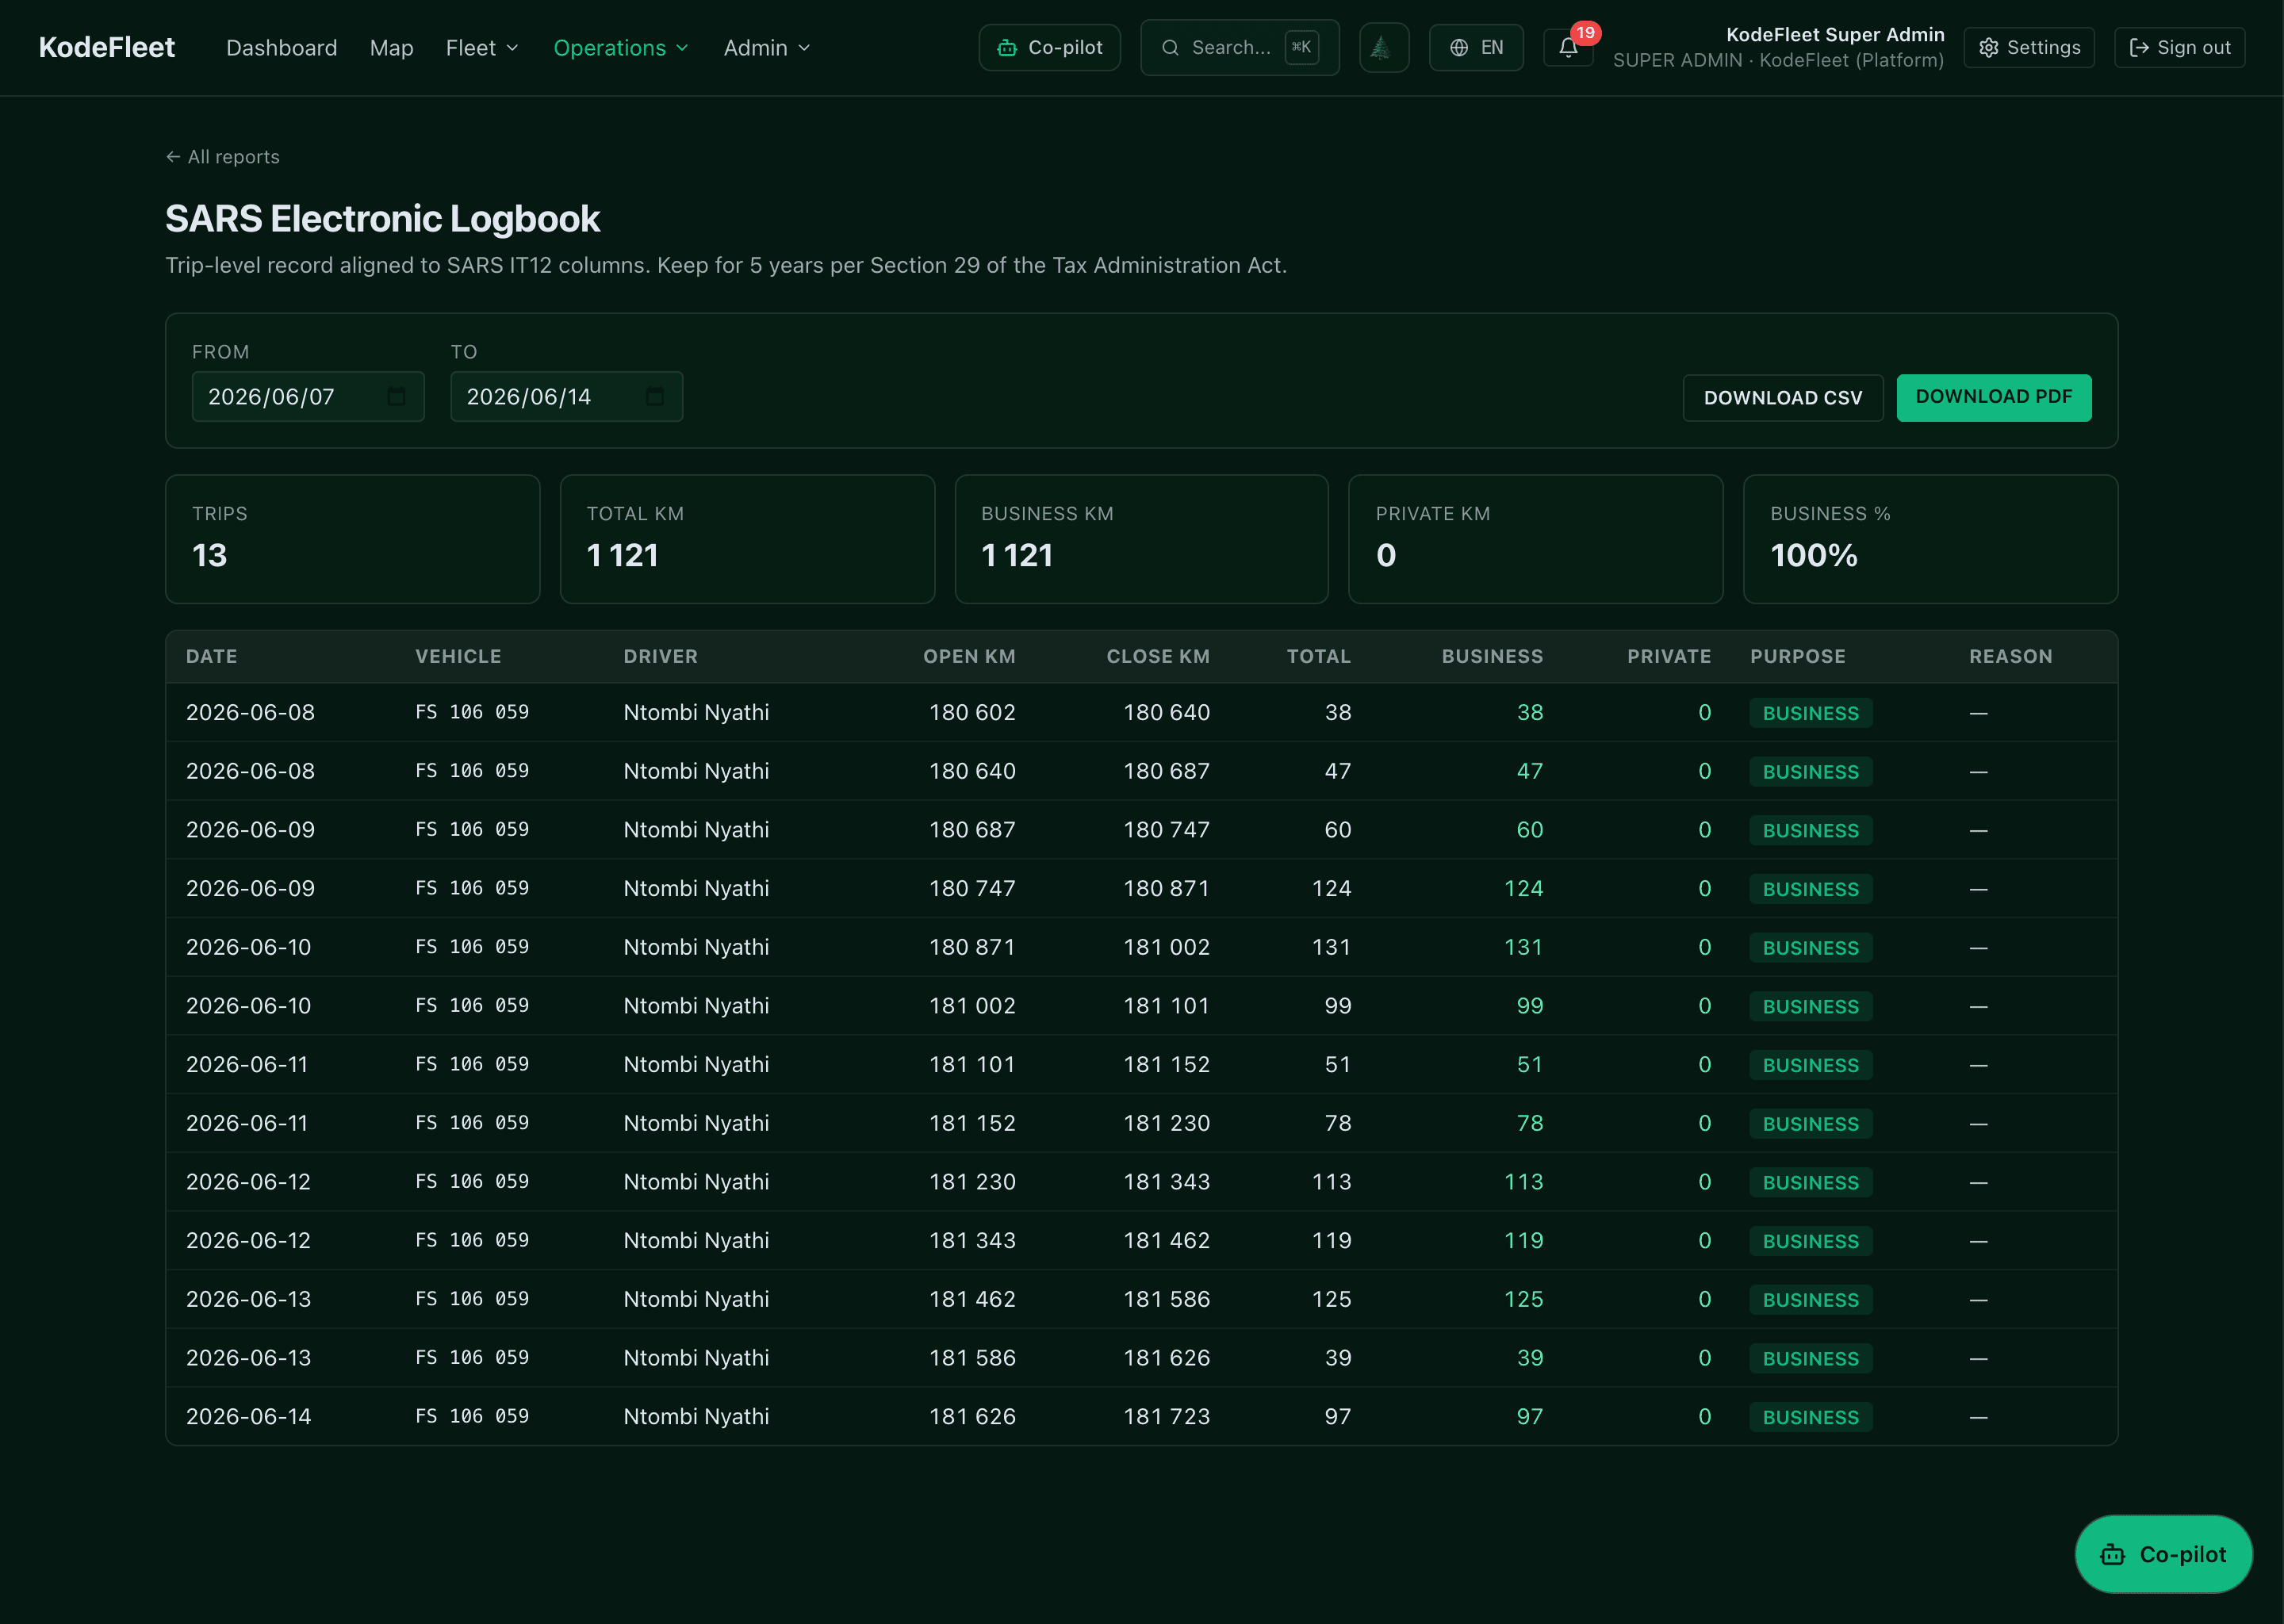
Task: Open the Co-pilot button in header
Action: click(x=1049, y=47)
